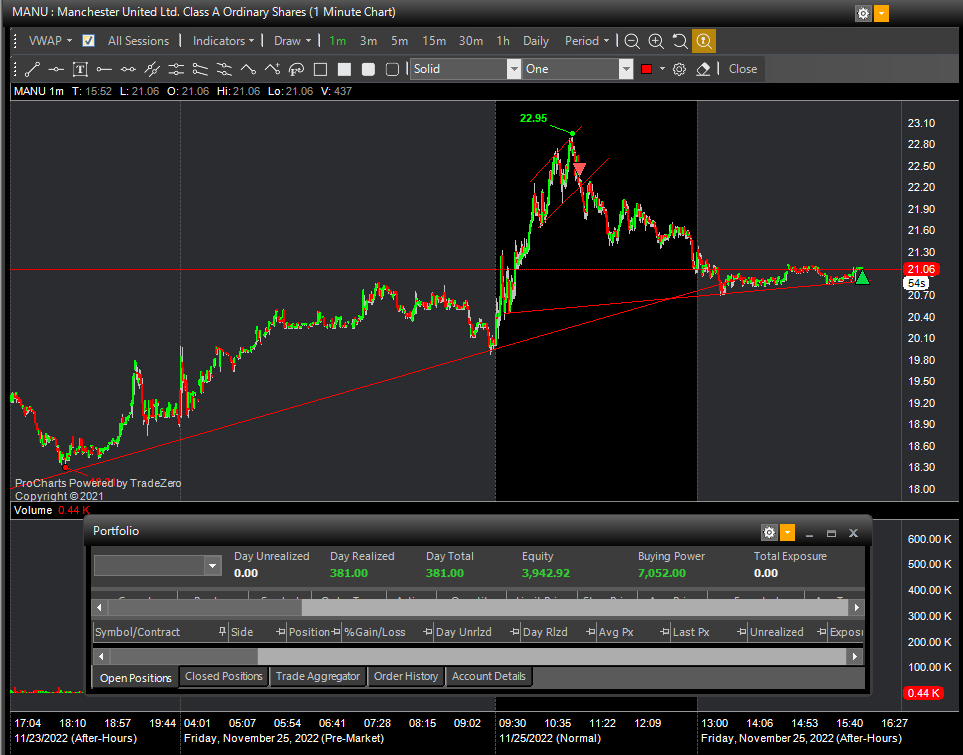Open drawing settings gear in draw toolbar

(679, 69)
